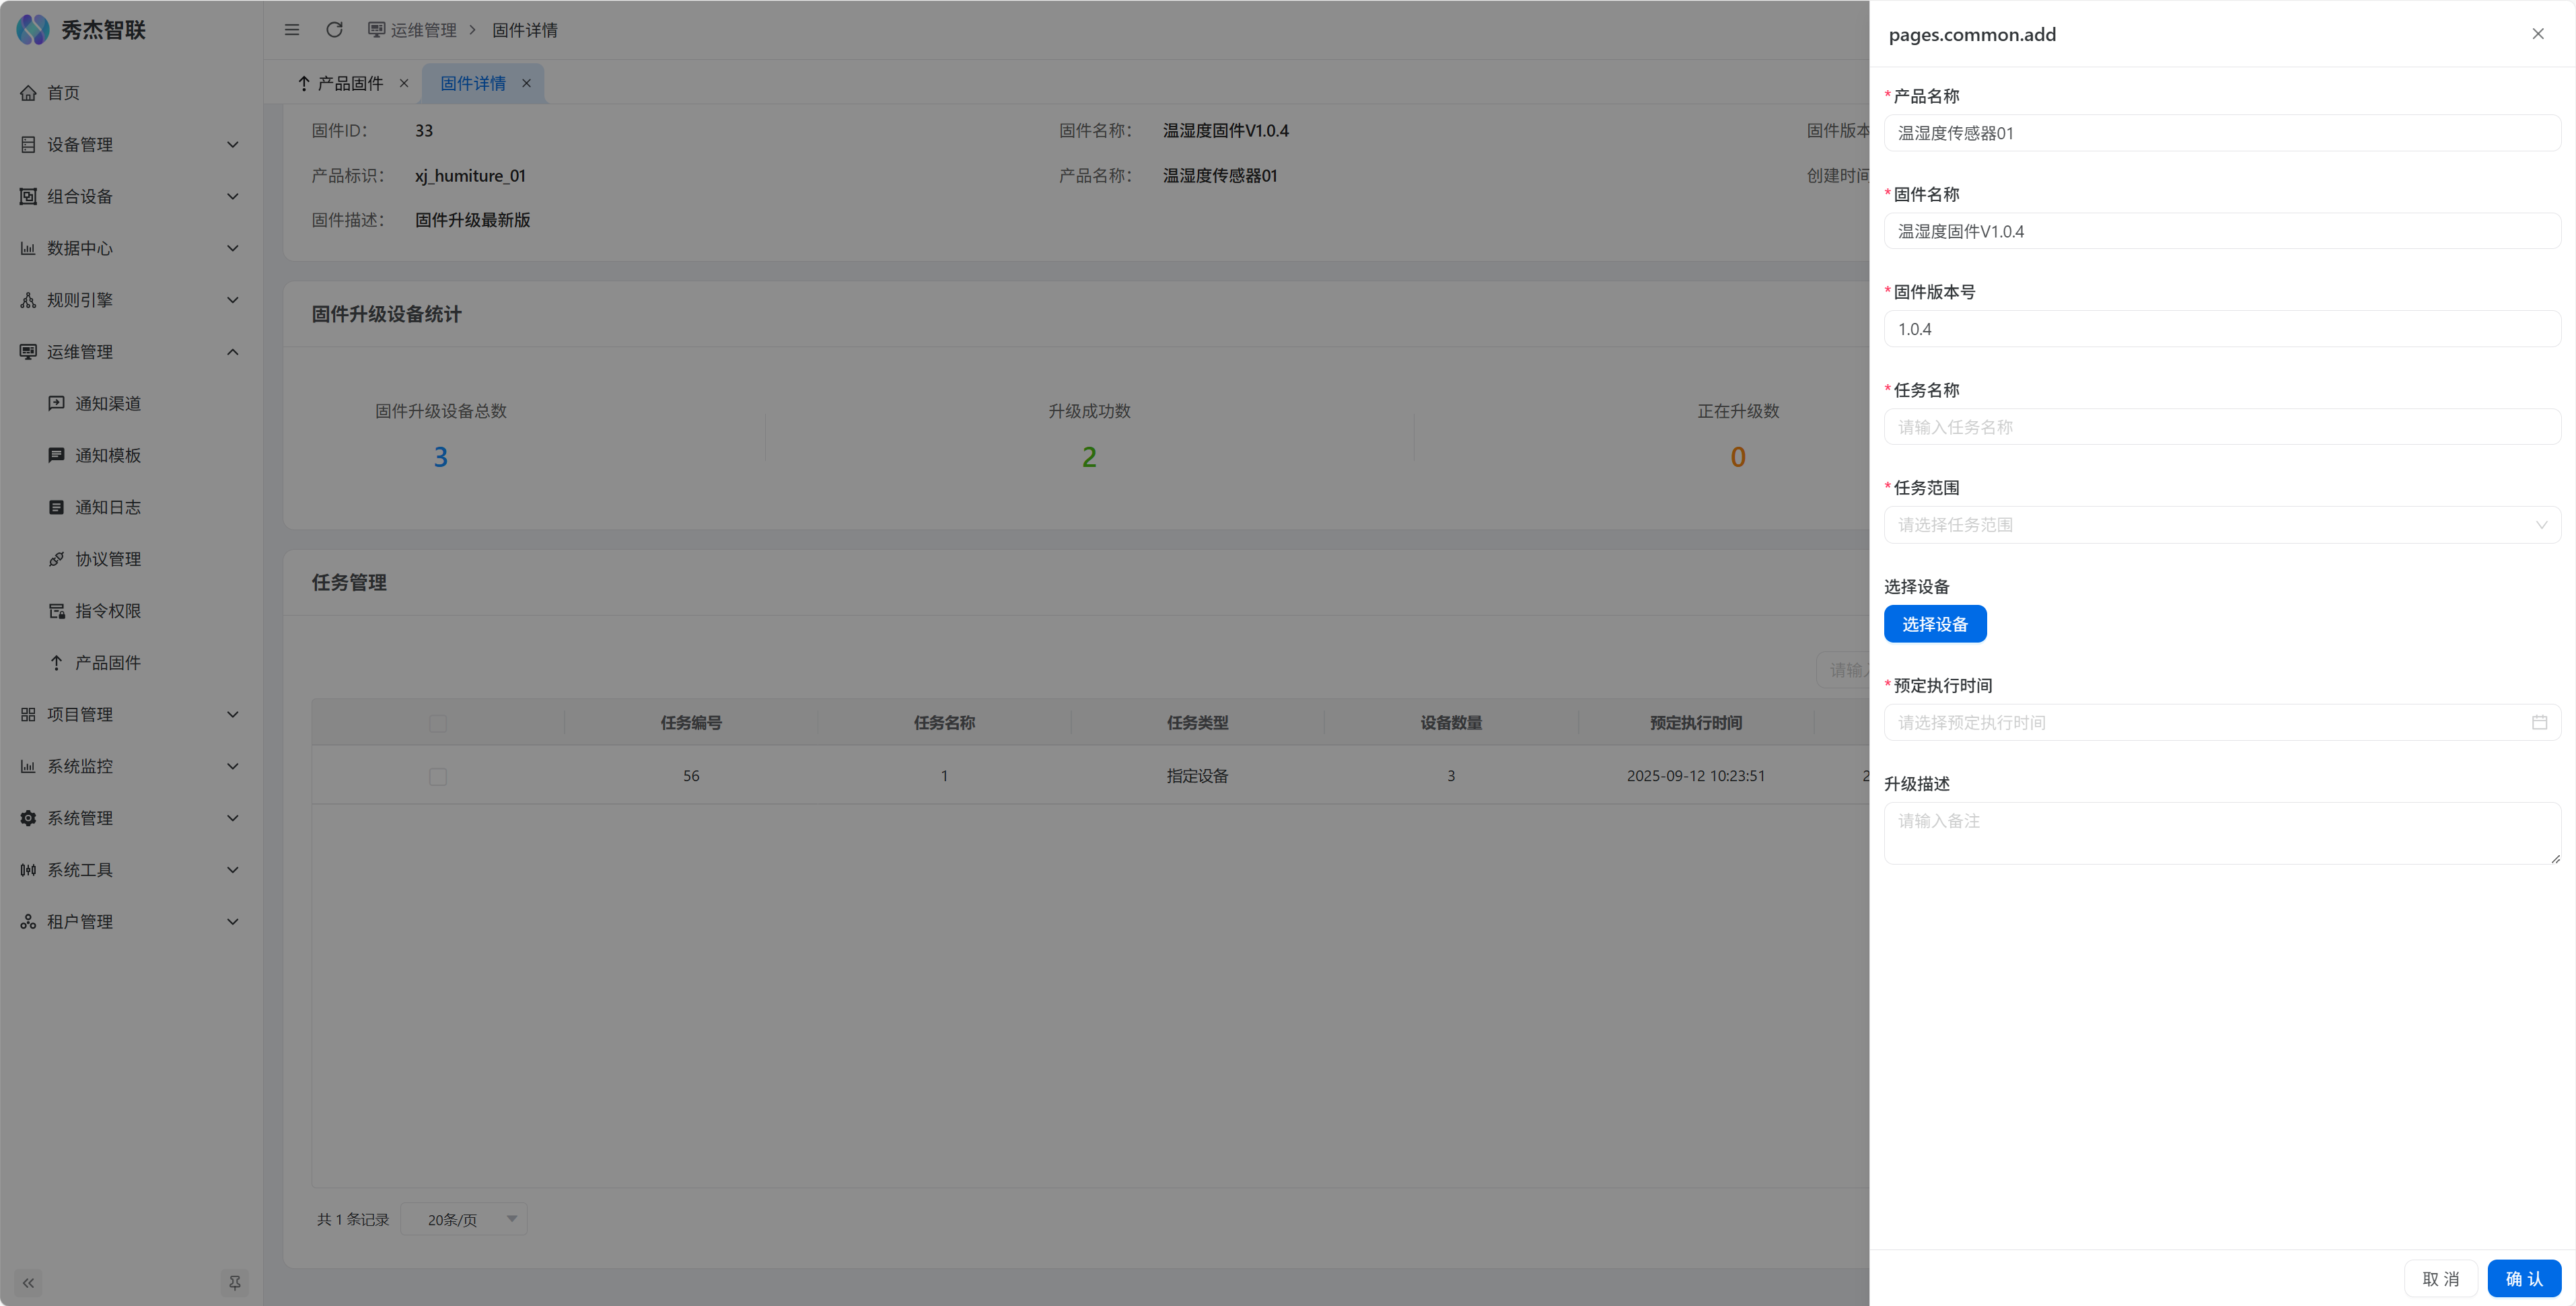The width and height of the screenshot is (2576, 1306).
Task: Click the pin icon at sidebar bottom
Action: pos(234,1282)
